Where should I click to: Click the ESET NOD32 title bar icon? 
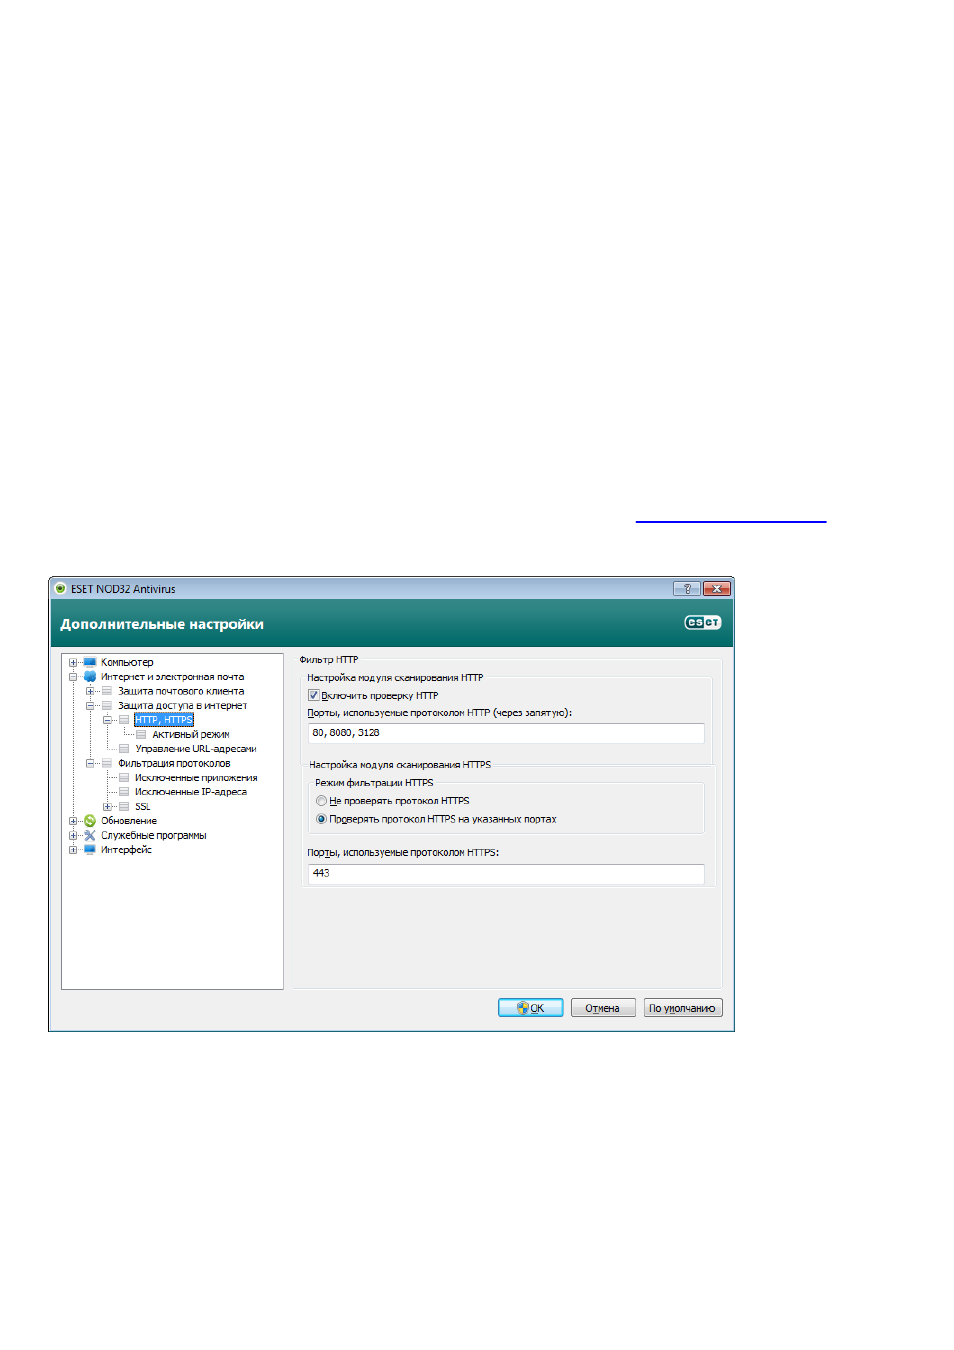60,589
